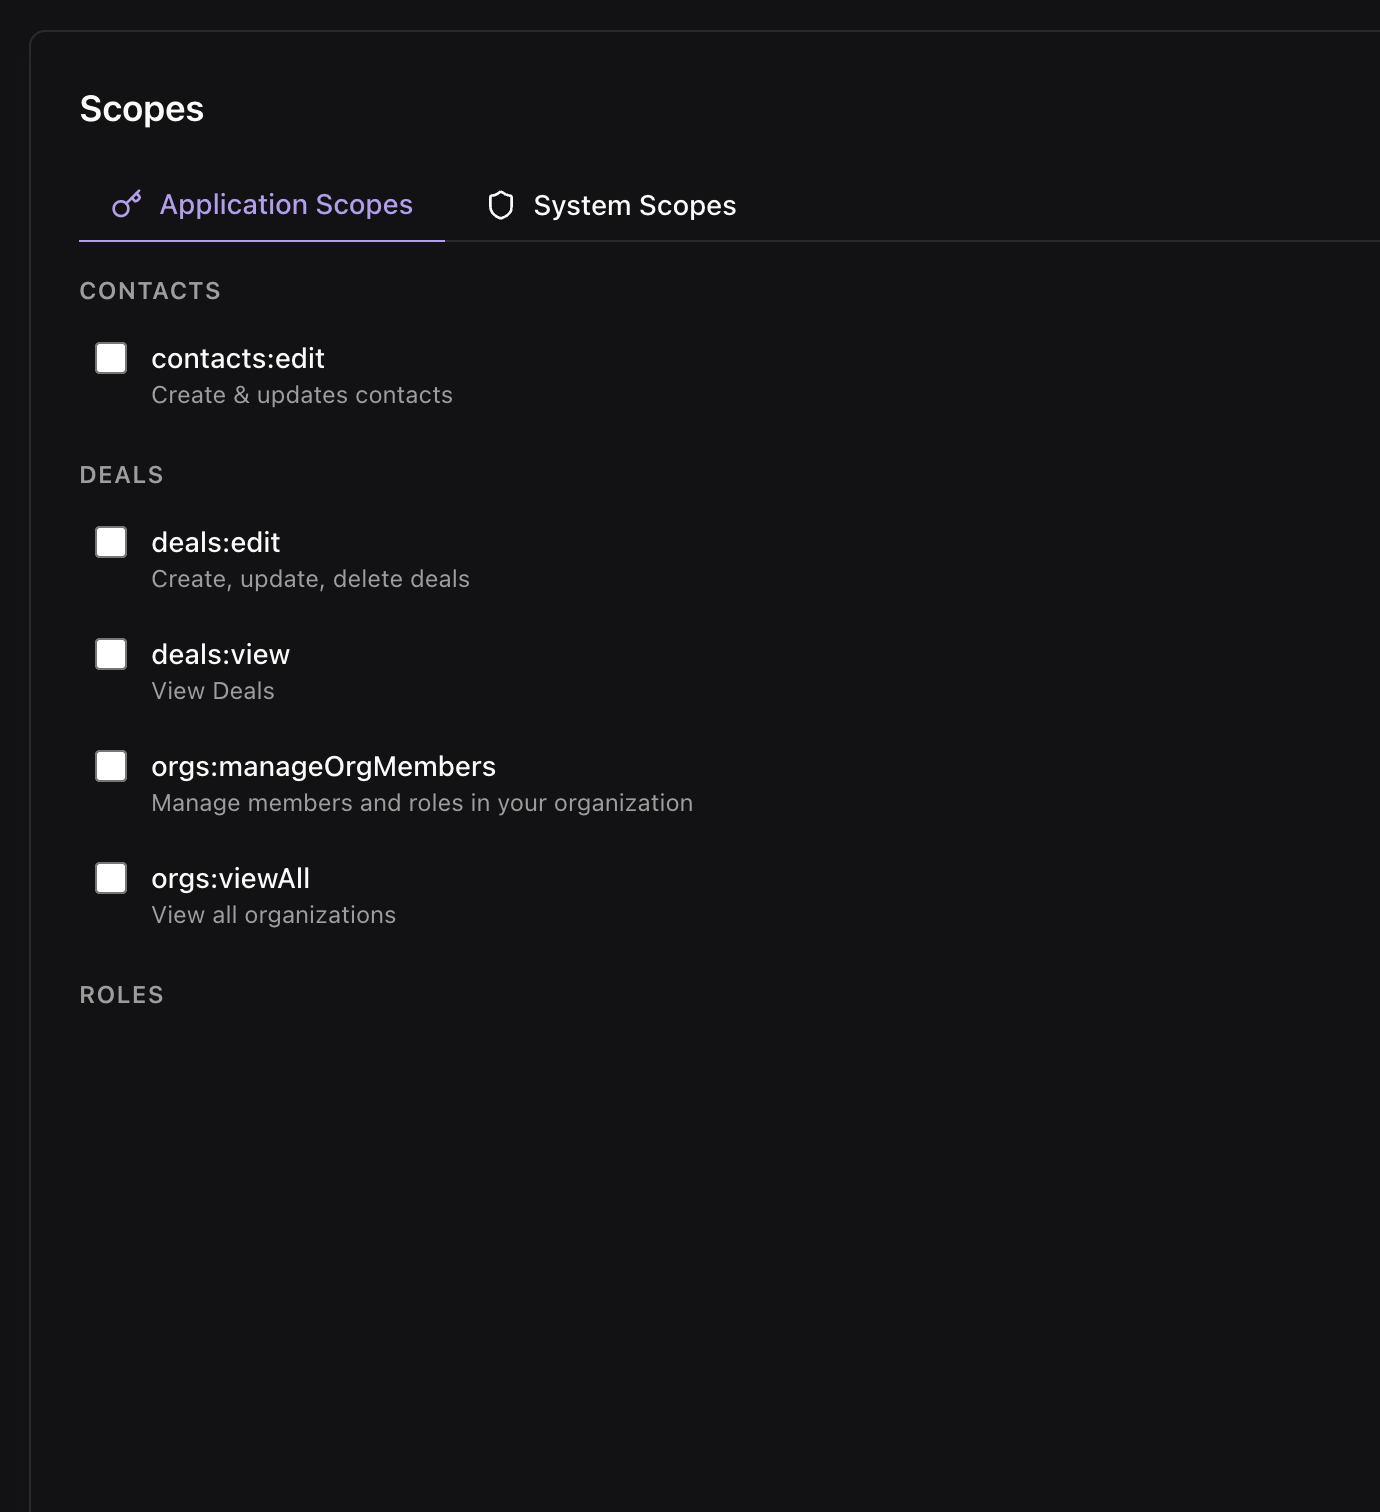Click the "Create & updates contacts" description
Screen dimensions: 1380x1512
301,395
